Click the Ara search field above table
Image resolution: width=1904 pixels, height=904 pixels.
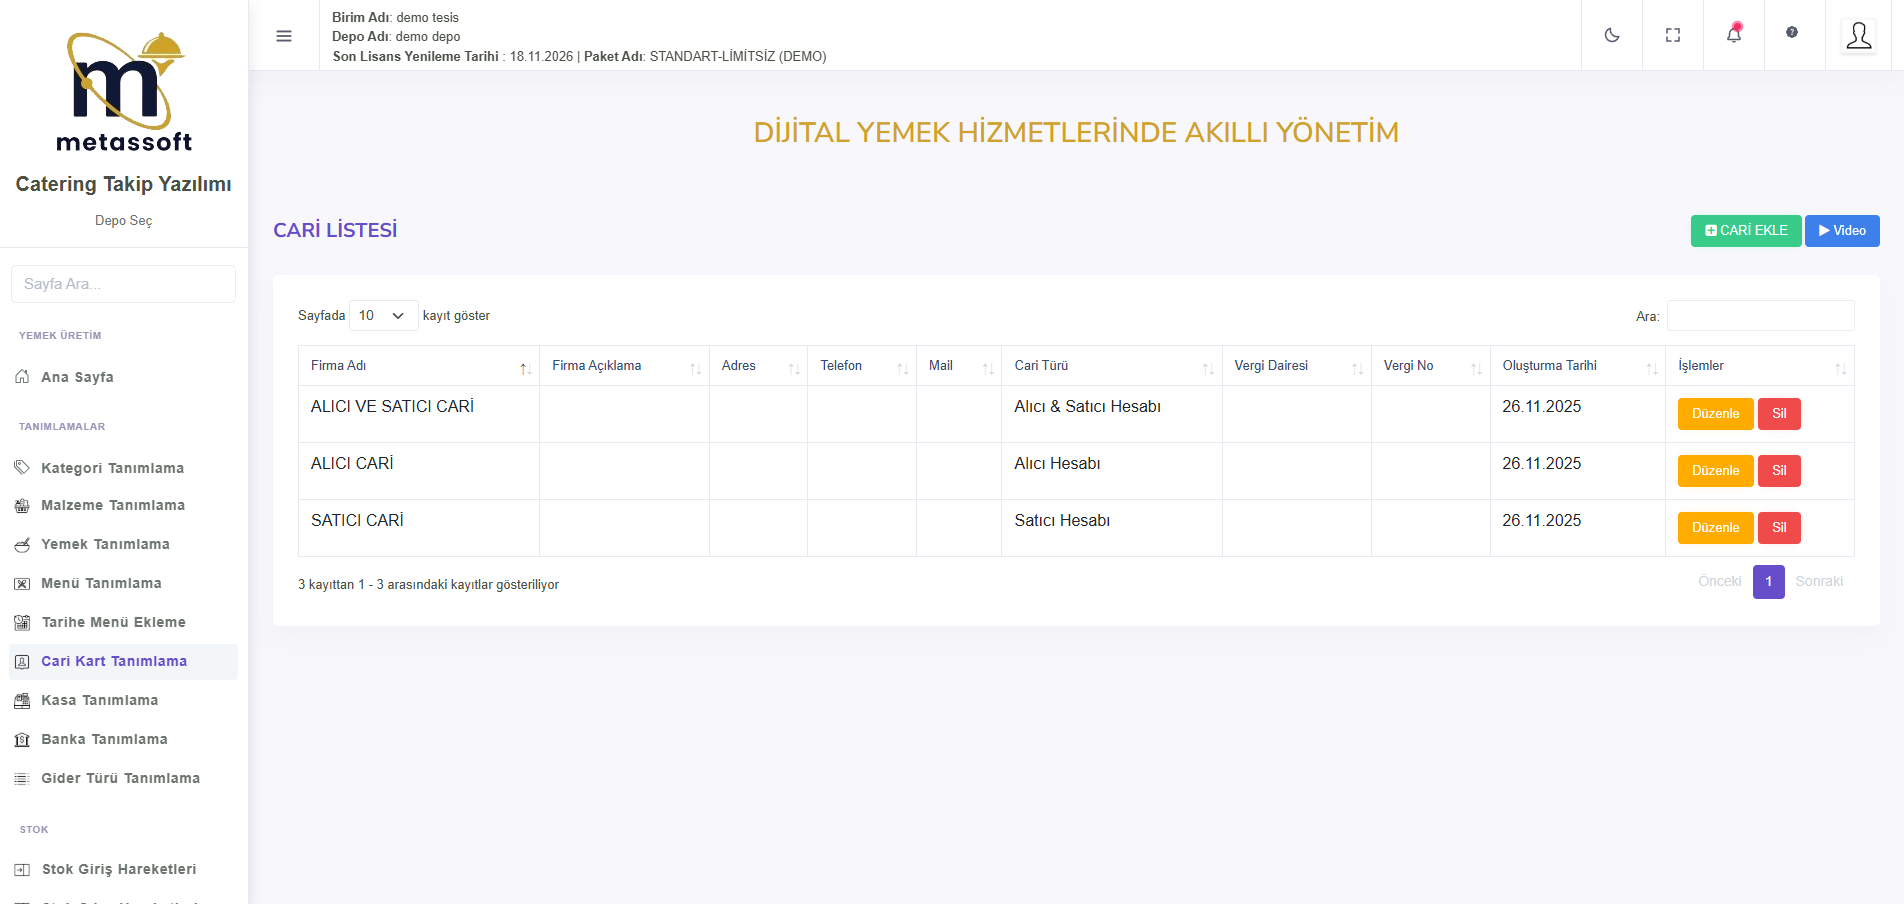pos(1759,316)
